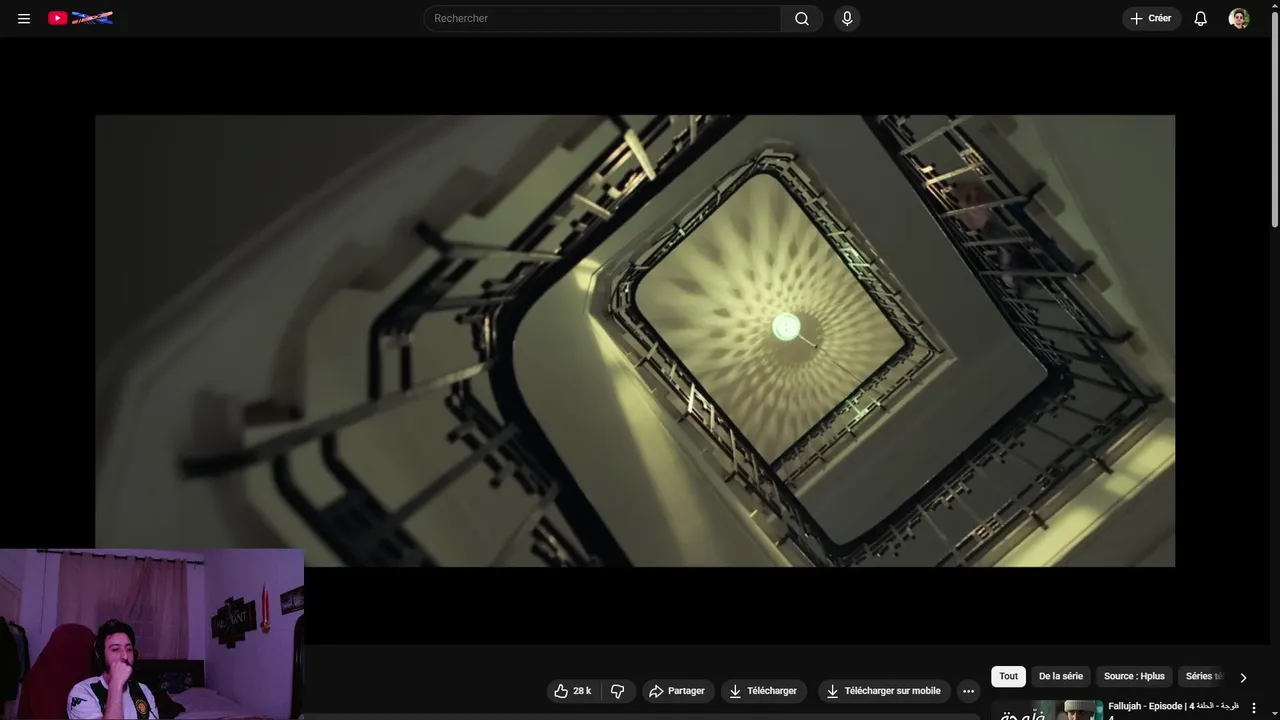This screenshot has width=1280, height=720.
Task: Show more filter chips with the arrow
Action: [1243, 677]
